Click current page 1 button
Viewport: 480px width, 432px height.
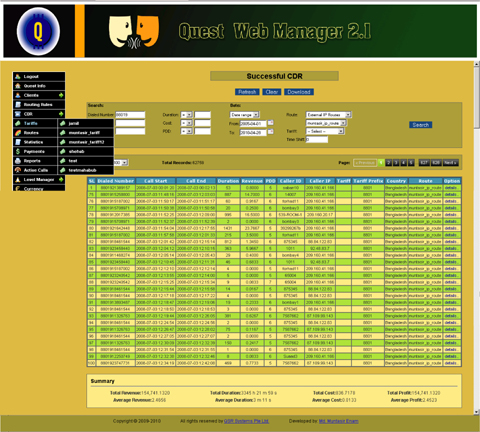[x=381, y=163]
